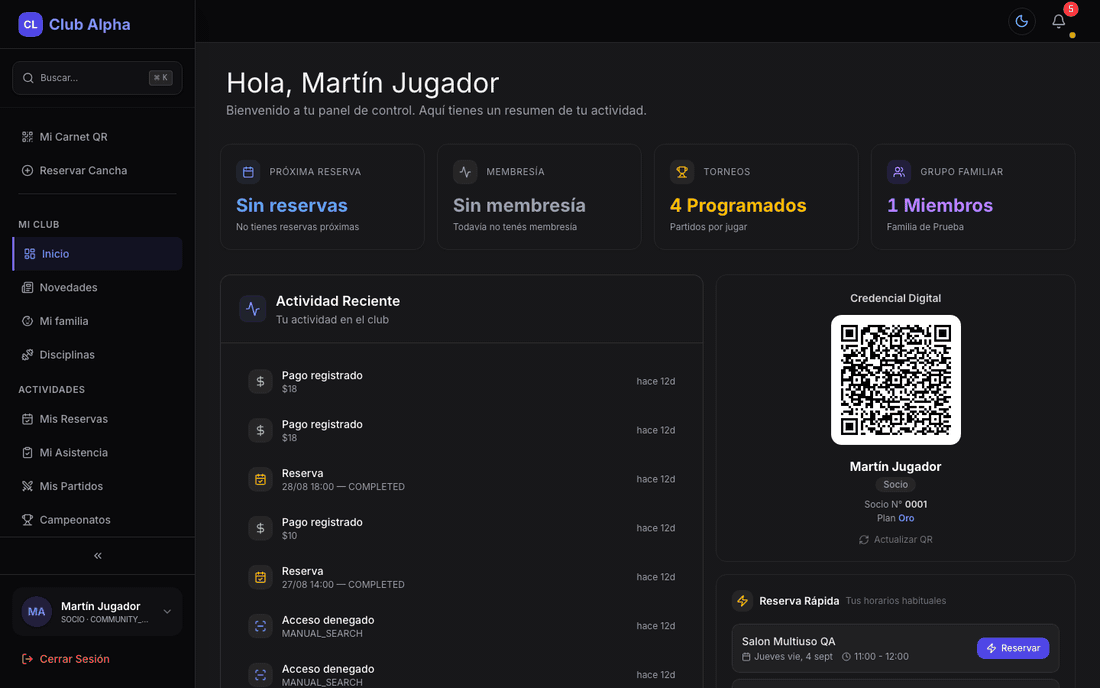Image resolution: width=1100 pixels, height=688 pixels.
Task: Click Cerrar Sesión to log out
Action: pos(65,659)
